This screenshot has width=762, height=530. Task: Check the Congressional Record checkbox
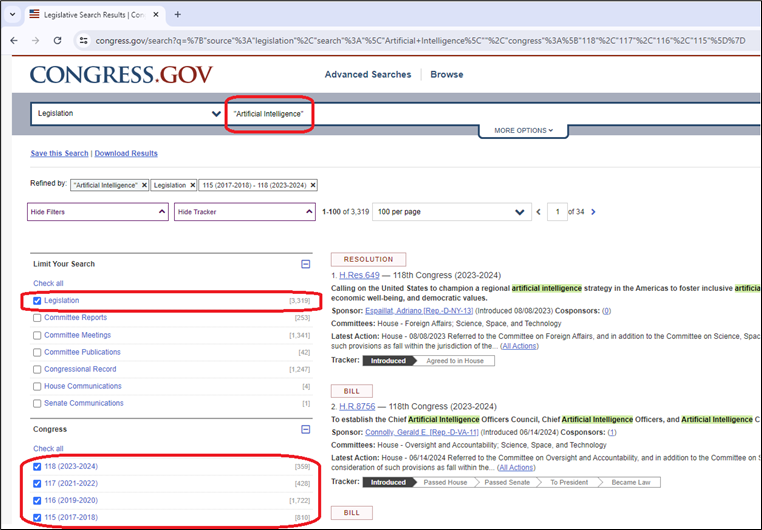click(37, 369)
